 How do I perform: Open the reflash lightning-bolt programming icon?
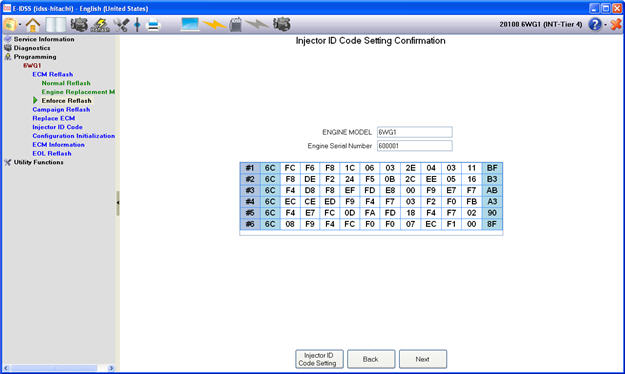pos(100,25)
